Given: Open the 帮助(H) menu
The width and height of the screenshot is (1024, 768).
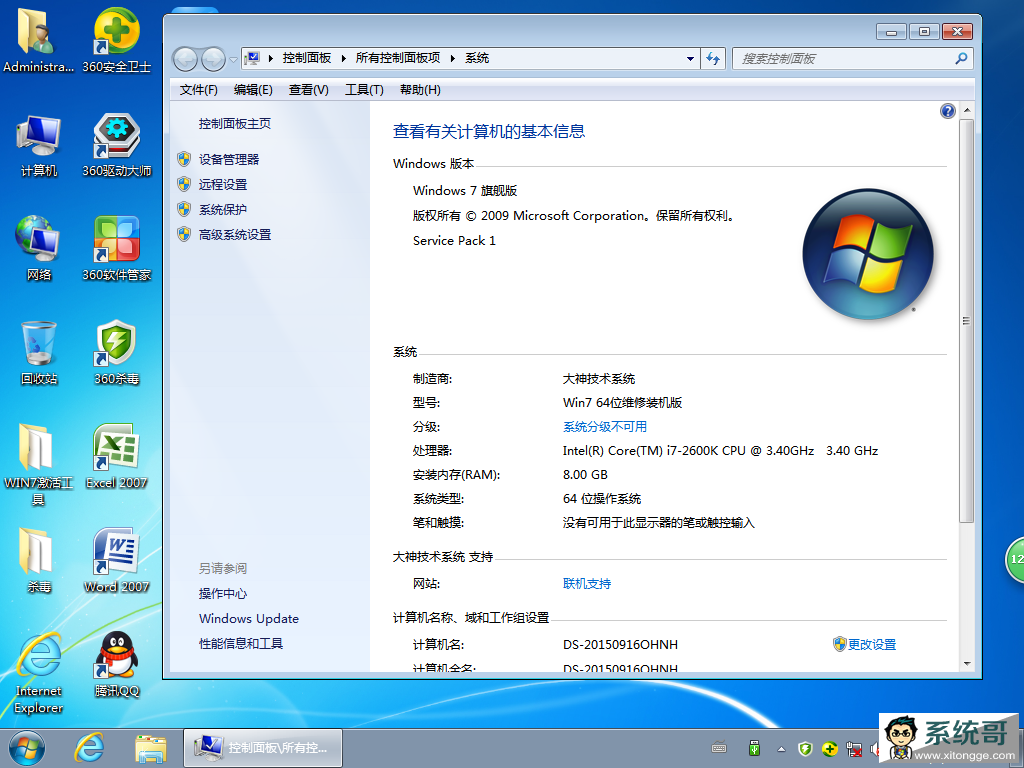Looking at the screenshot, I should click(420, 89).
